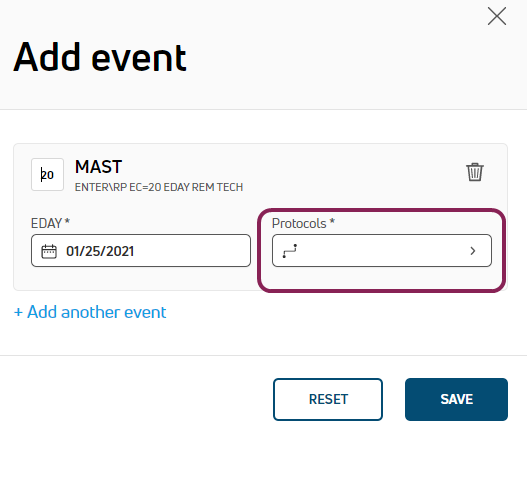The height and width of the screenshot is (490, 527).
Task: Click the Protocols required field label
Action: pos(303,223)
